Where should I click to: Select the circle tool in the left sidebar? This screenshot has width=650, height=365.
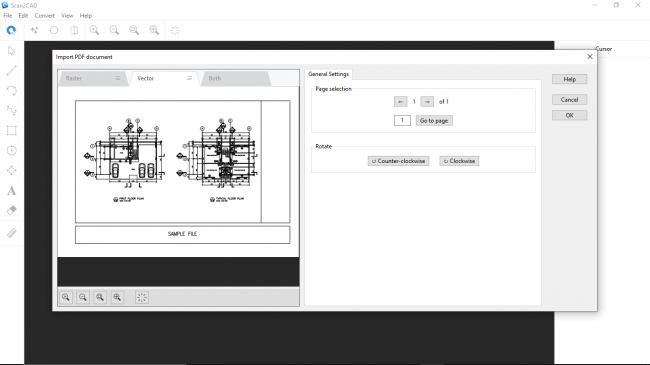12,150
